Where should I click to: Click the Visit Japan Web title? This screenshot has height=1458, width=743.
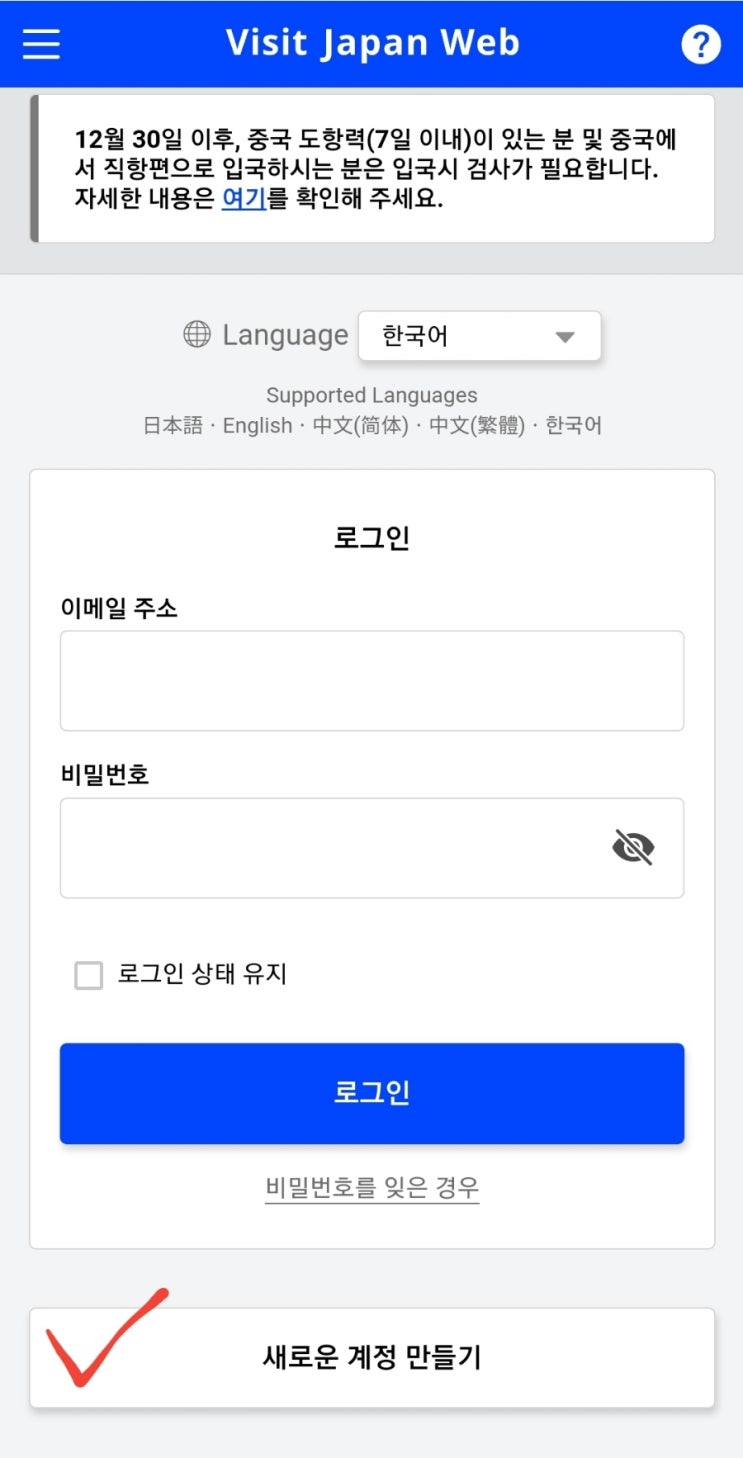(x=372, y=43)
